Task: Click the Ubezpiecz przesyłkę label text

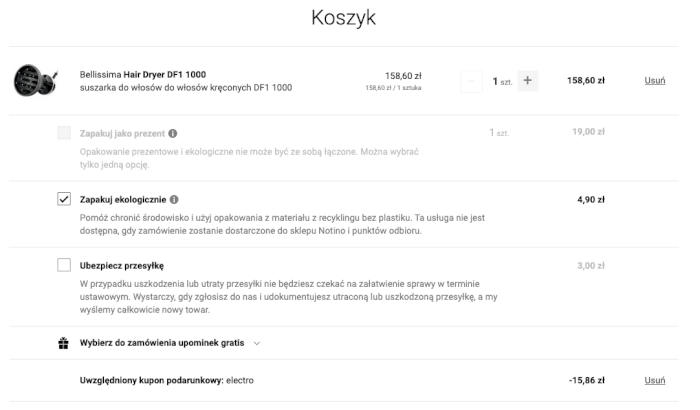Action: point(121,265)
